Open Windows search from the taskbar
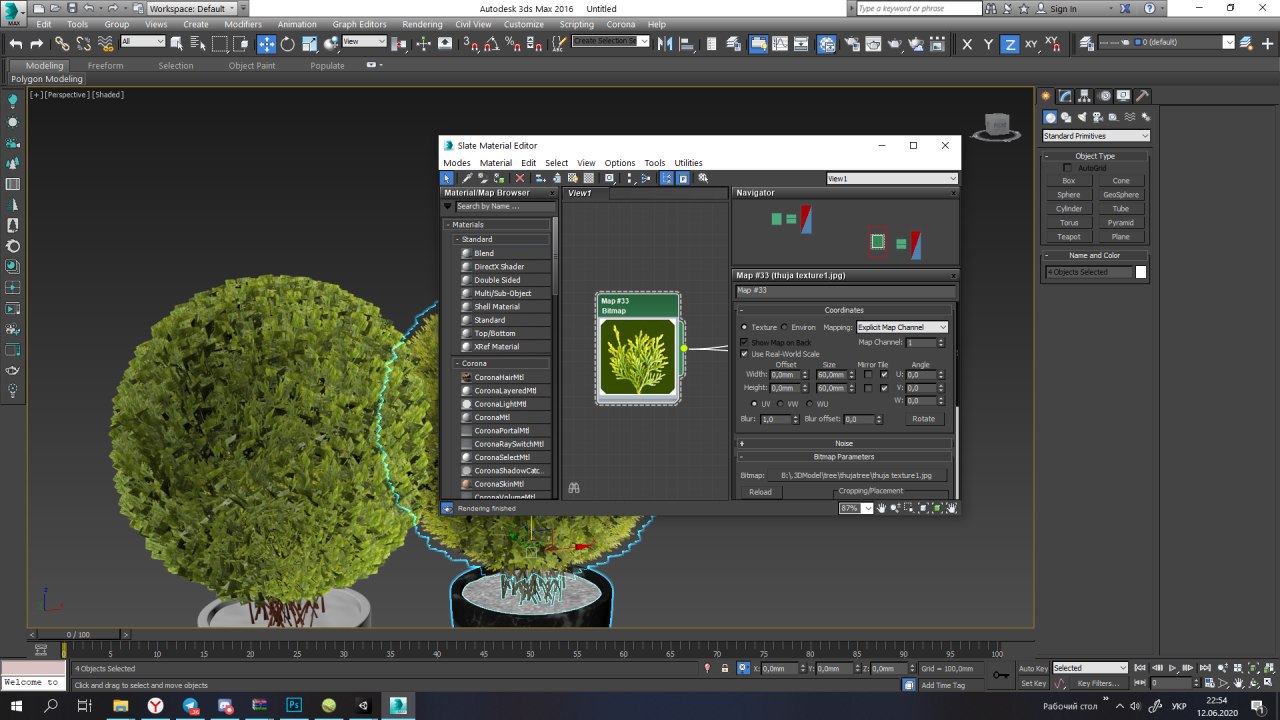 click(x=52, y=705)
